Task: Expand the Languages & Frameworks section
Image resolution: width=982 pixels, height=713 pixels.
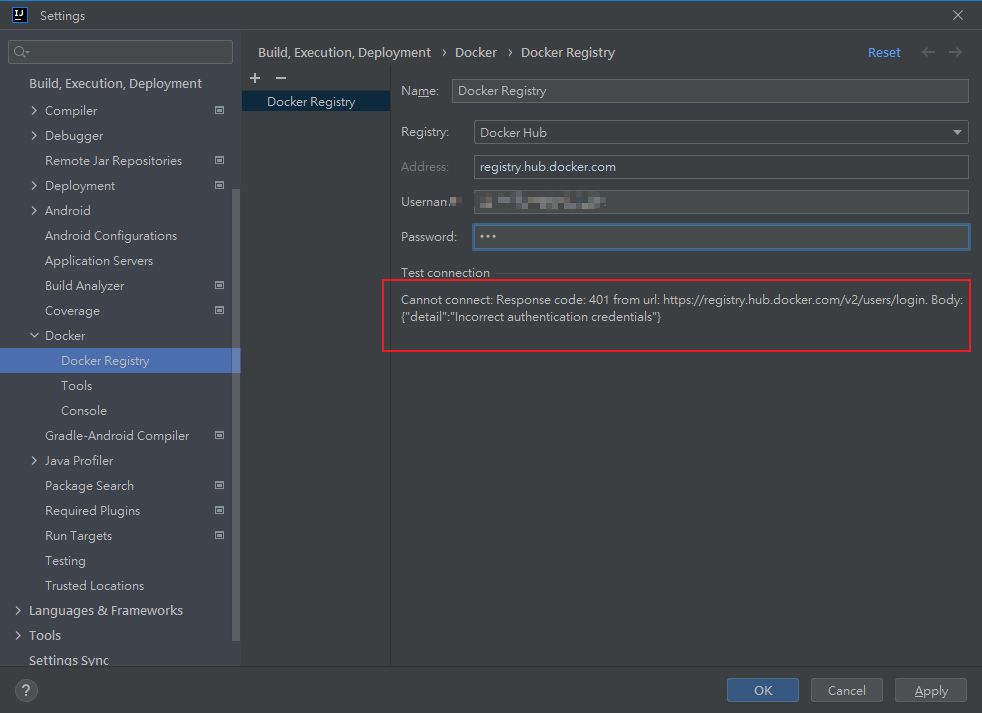Action: (18, 610)
